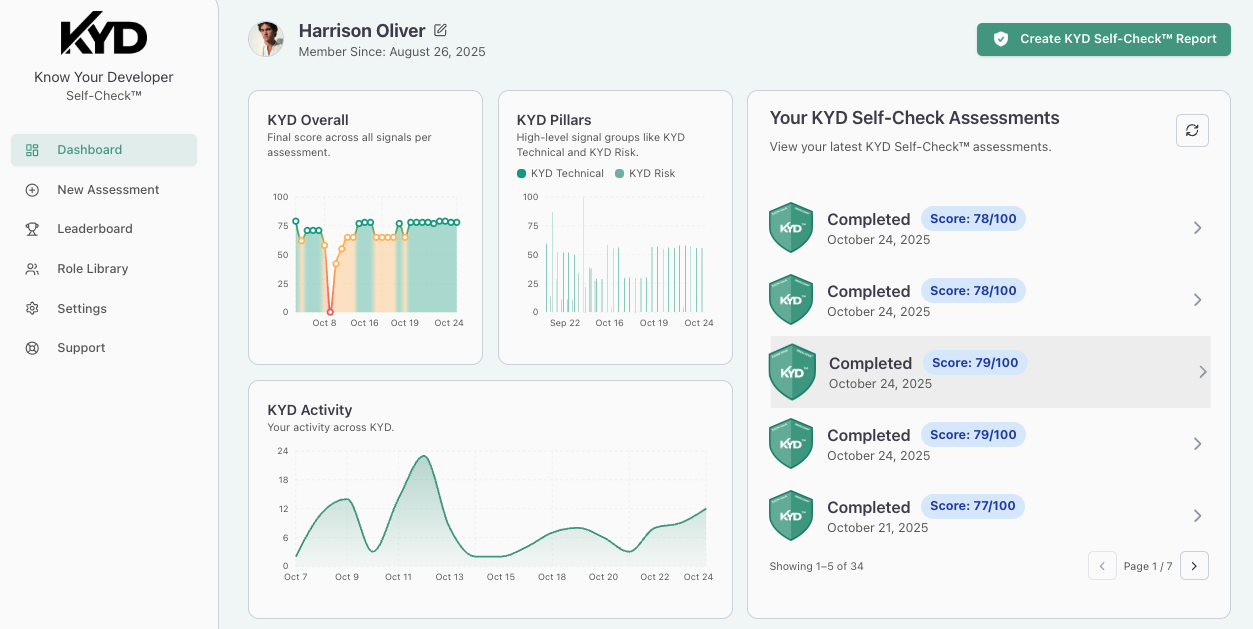Go to next page of assessments
Screen dimensions: 1253x629
(x=1194, y=565)
